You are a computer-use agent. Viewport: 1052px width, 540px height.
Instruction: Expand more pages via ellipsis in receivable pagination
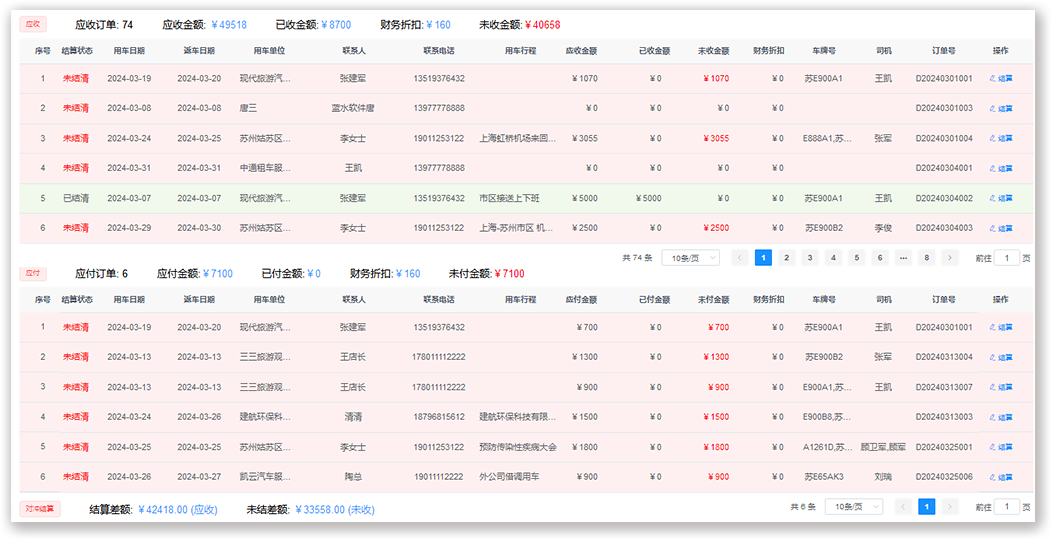click(903, 258)
